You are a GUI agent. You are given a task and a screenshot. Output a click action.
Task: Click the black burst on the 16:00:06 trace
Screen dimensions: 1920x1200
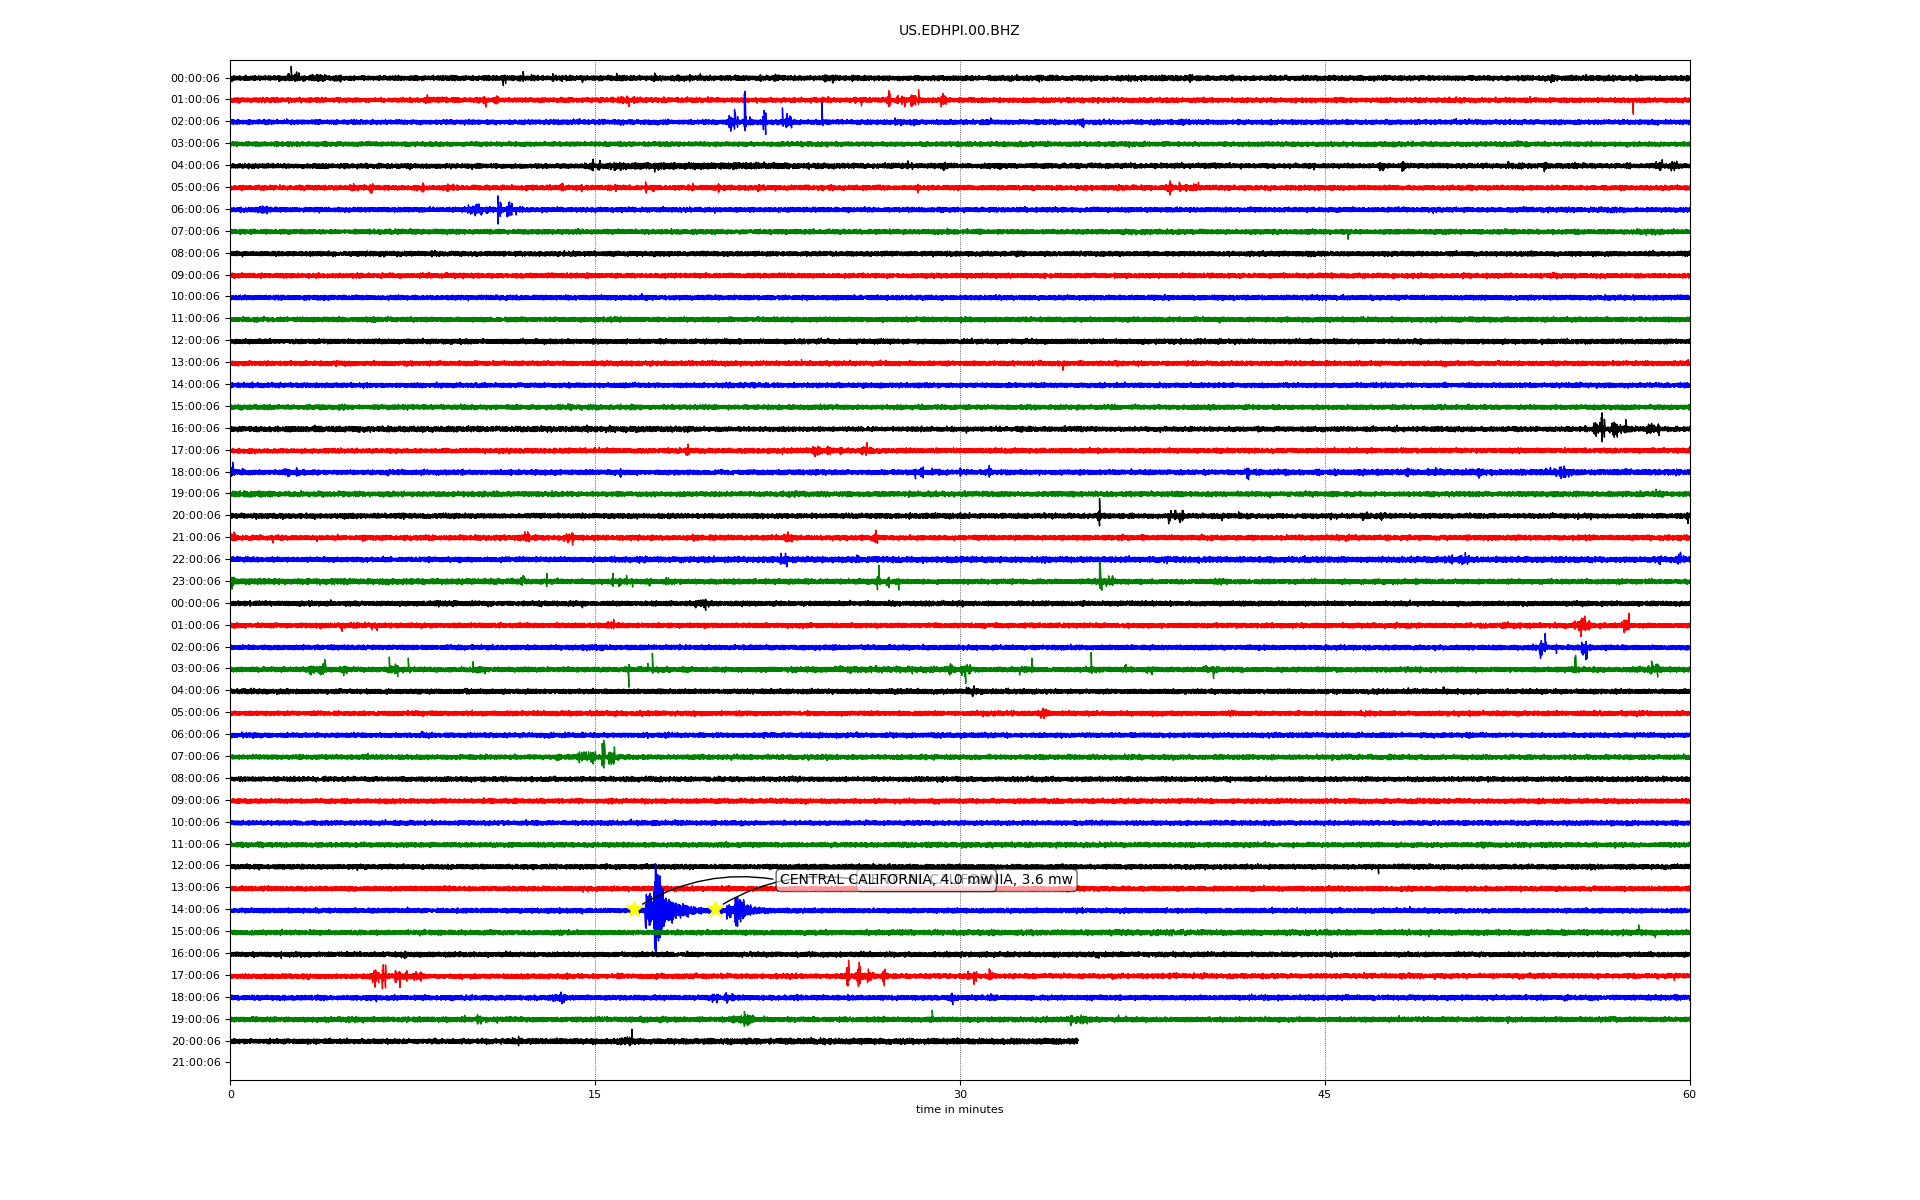click(1603, 428)
